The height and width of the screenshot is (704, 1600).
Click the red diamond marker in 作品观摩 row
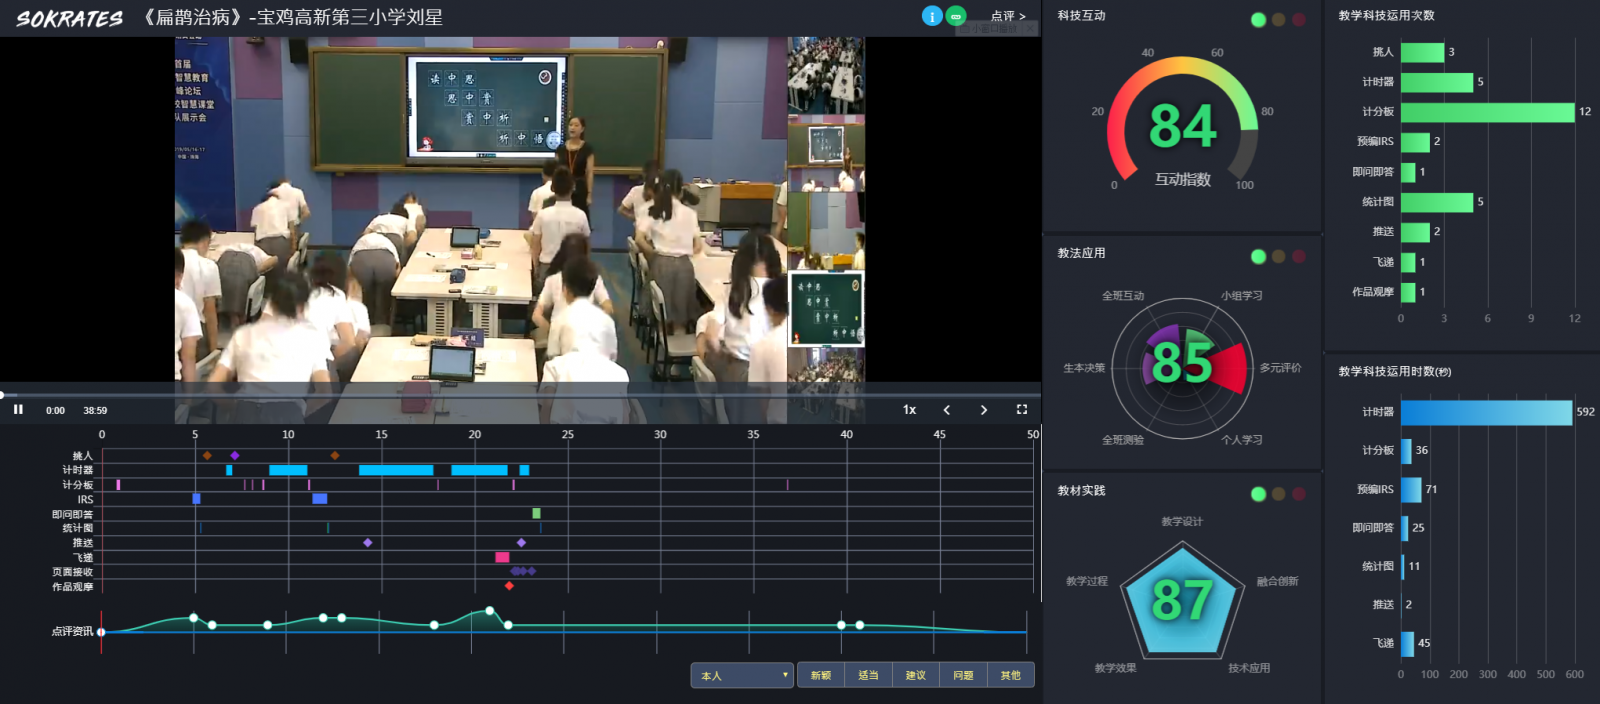509,586
